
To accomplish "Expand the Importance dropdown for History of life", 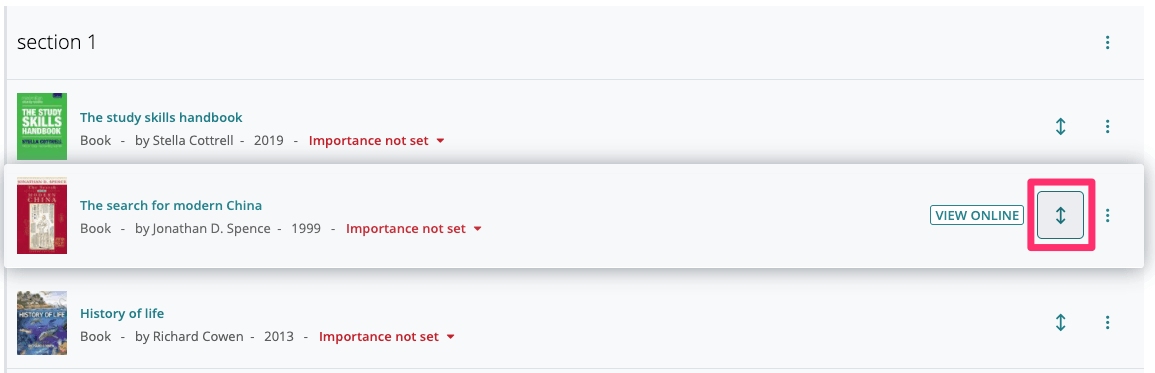I will point(387,336).
